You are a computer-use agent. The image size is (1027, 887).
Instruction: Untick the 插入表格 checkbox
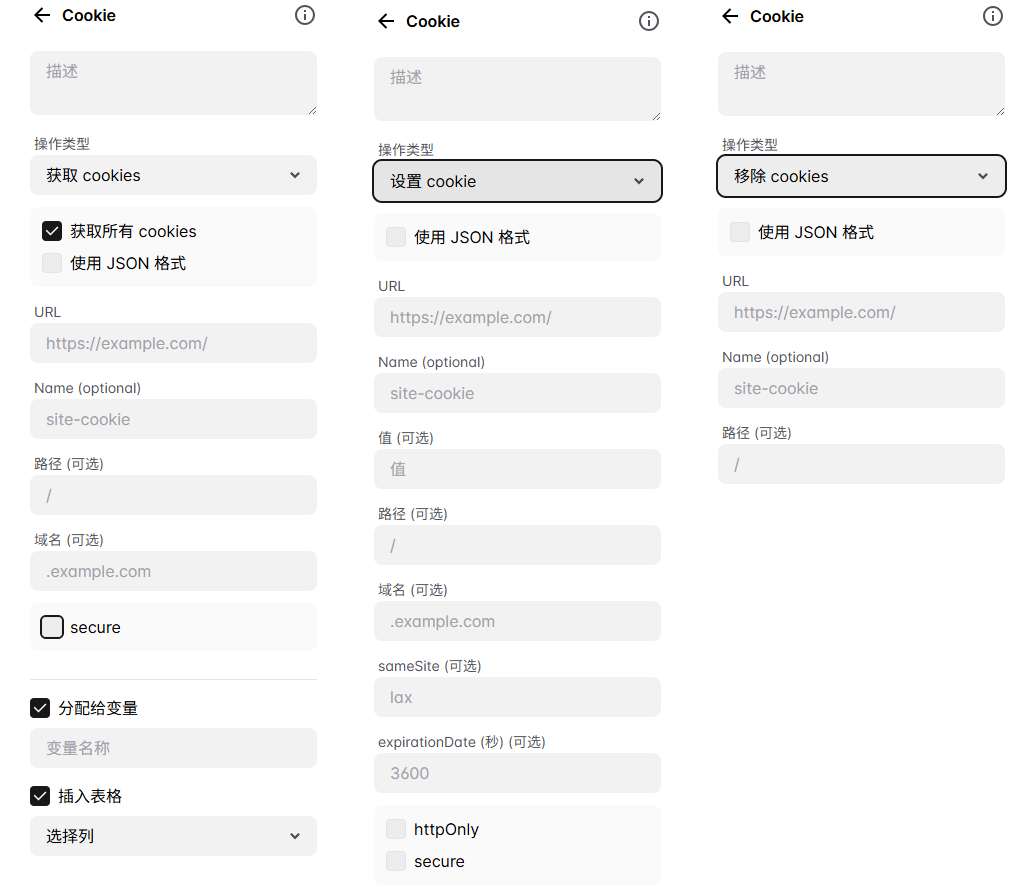point(40,796)
